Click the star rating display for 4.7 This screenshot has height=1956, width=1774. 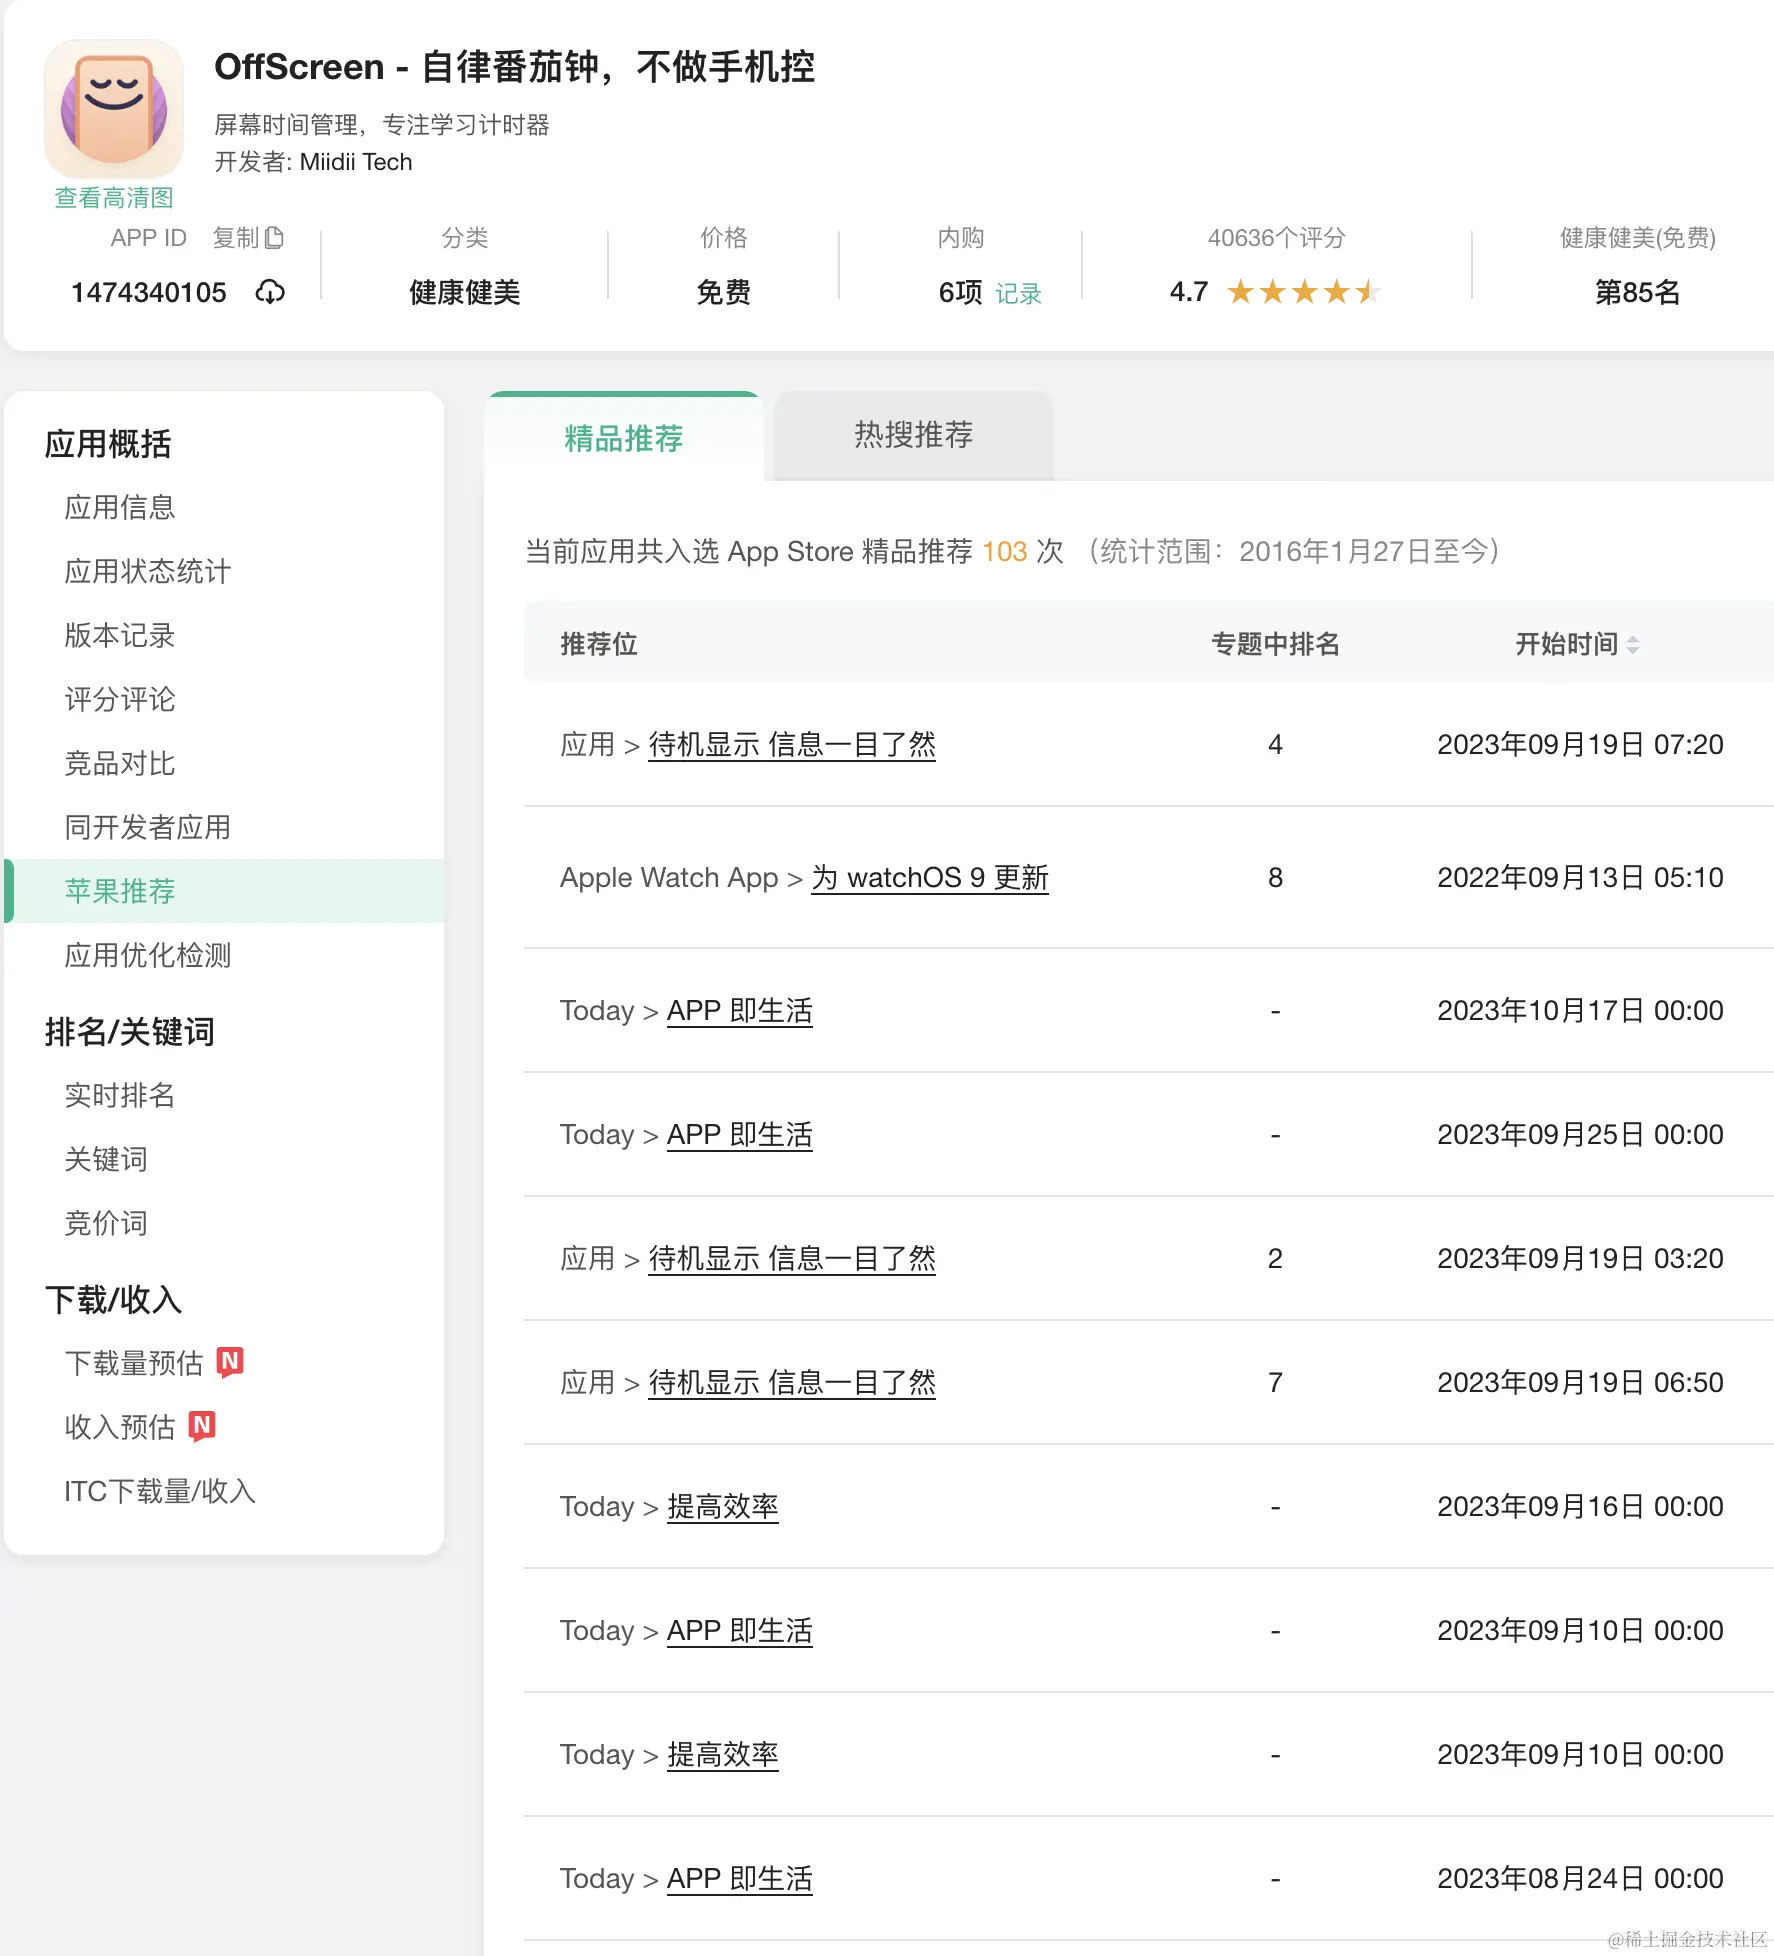tap(1304, 292)
